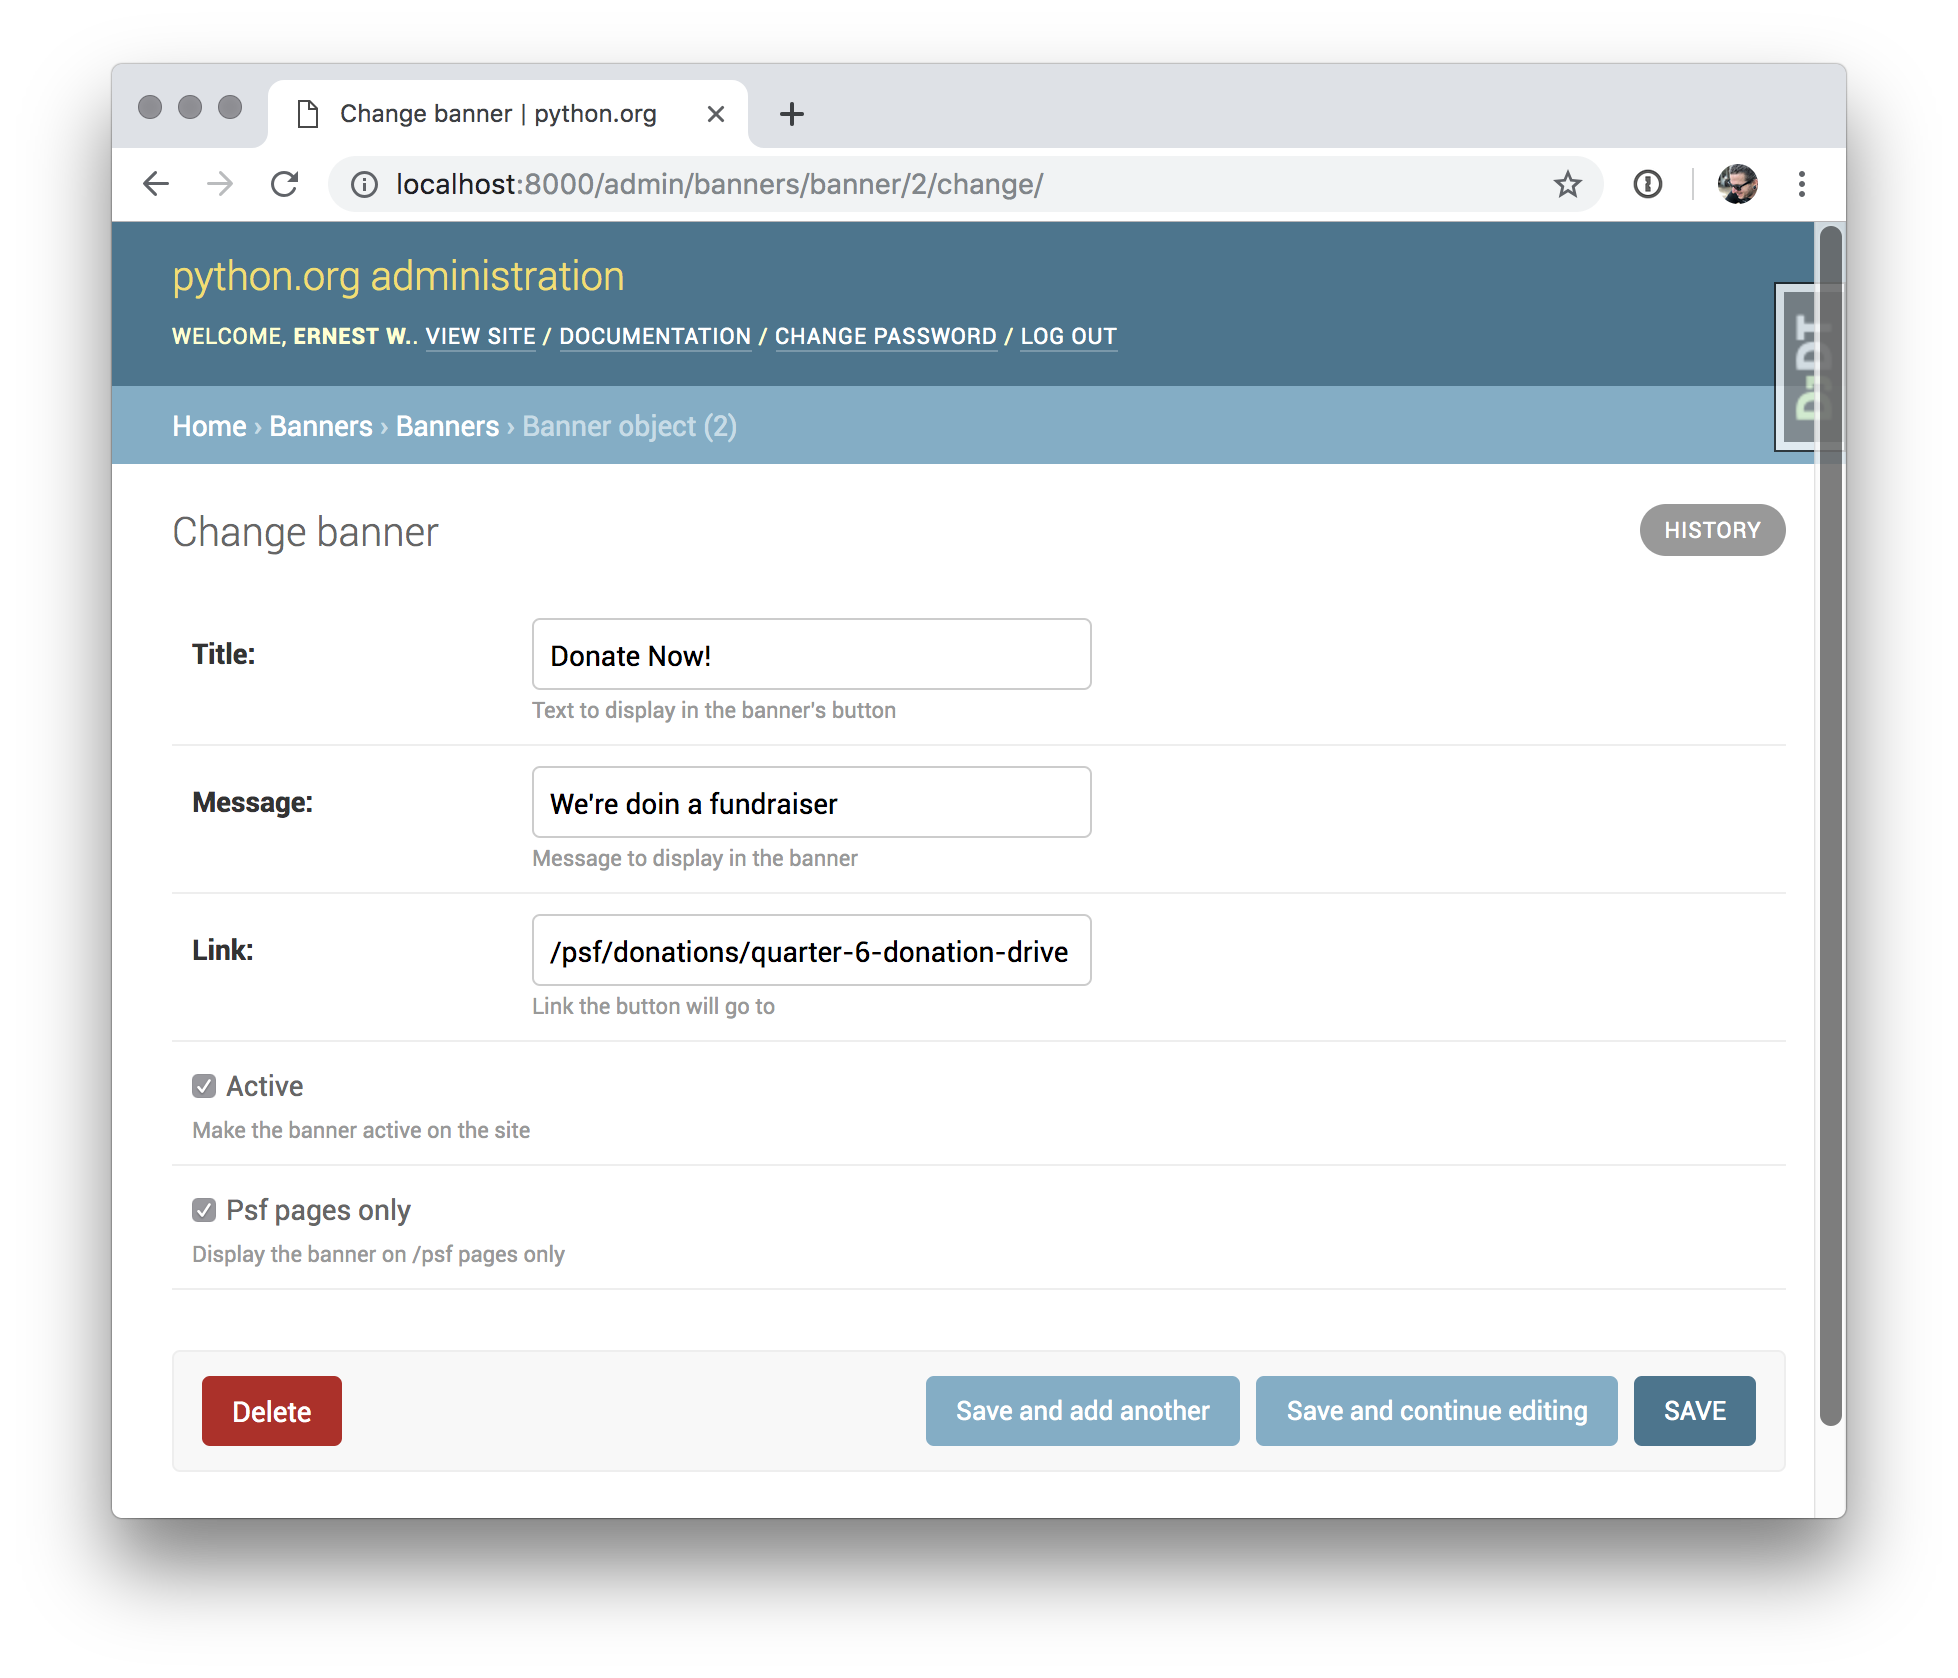Go to the Home breadcrumb link
The image size is (1958, 1678).
pyautogui.click(x=209, y=426)
